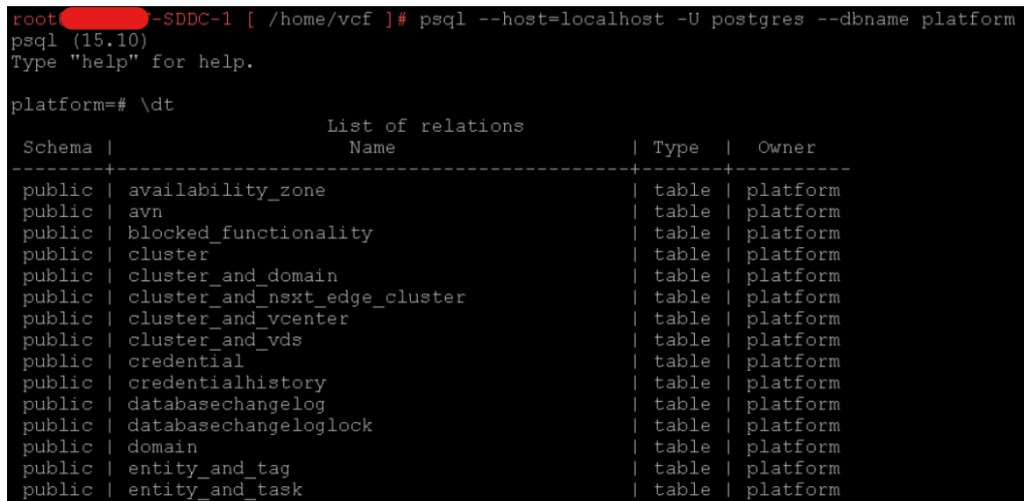This screenshot has height=501, width=1024.
Task: Click the Owner column header
Action: pyautogui.click(x=786, y=148)
